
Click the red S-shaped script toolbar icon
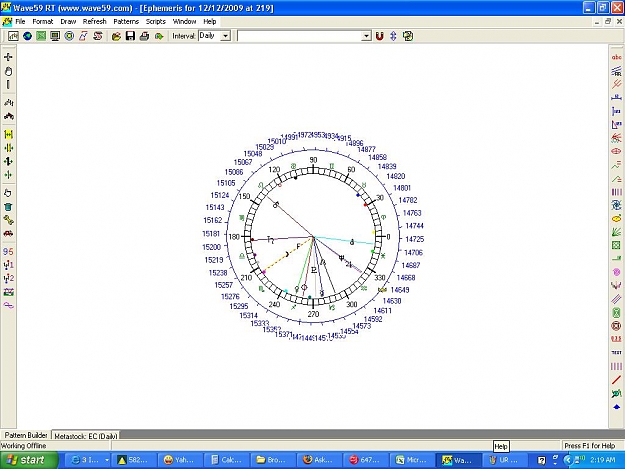coord(97,36)
